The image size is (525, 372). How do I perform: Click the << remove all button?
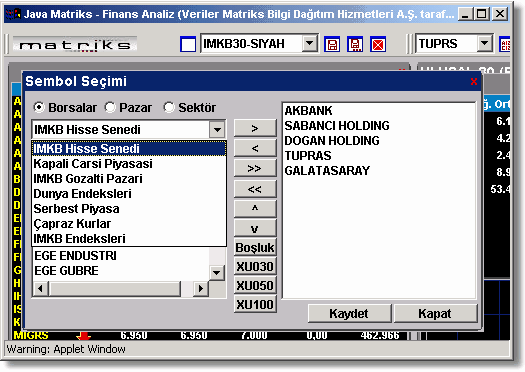click(x=255, y=189)
